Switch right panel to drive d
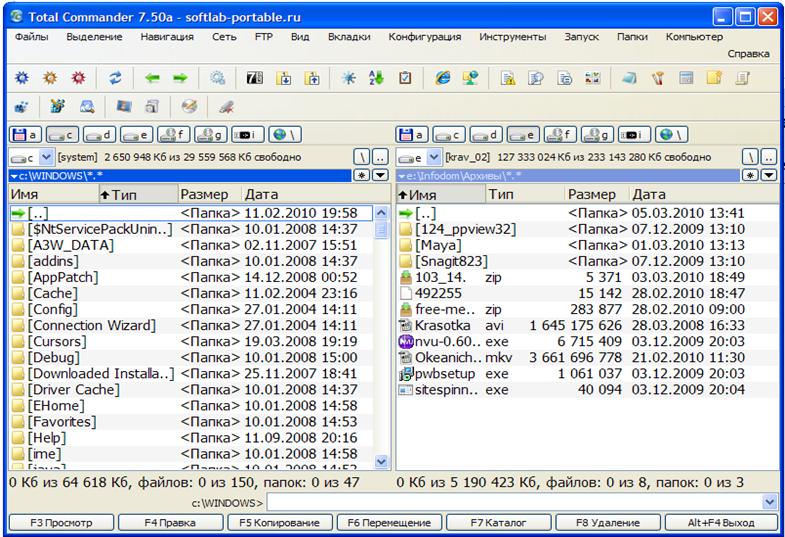The height and width of the screenshot is (537, 785). click(x=486, y=135)
